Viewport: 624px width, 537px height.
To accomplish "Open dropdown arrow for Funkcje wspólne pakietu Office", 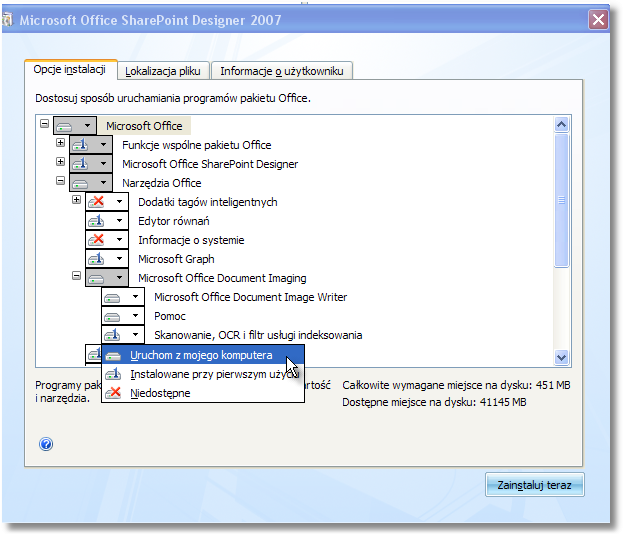I will (103, 145).
